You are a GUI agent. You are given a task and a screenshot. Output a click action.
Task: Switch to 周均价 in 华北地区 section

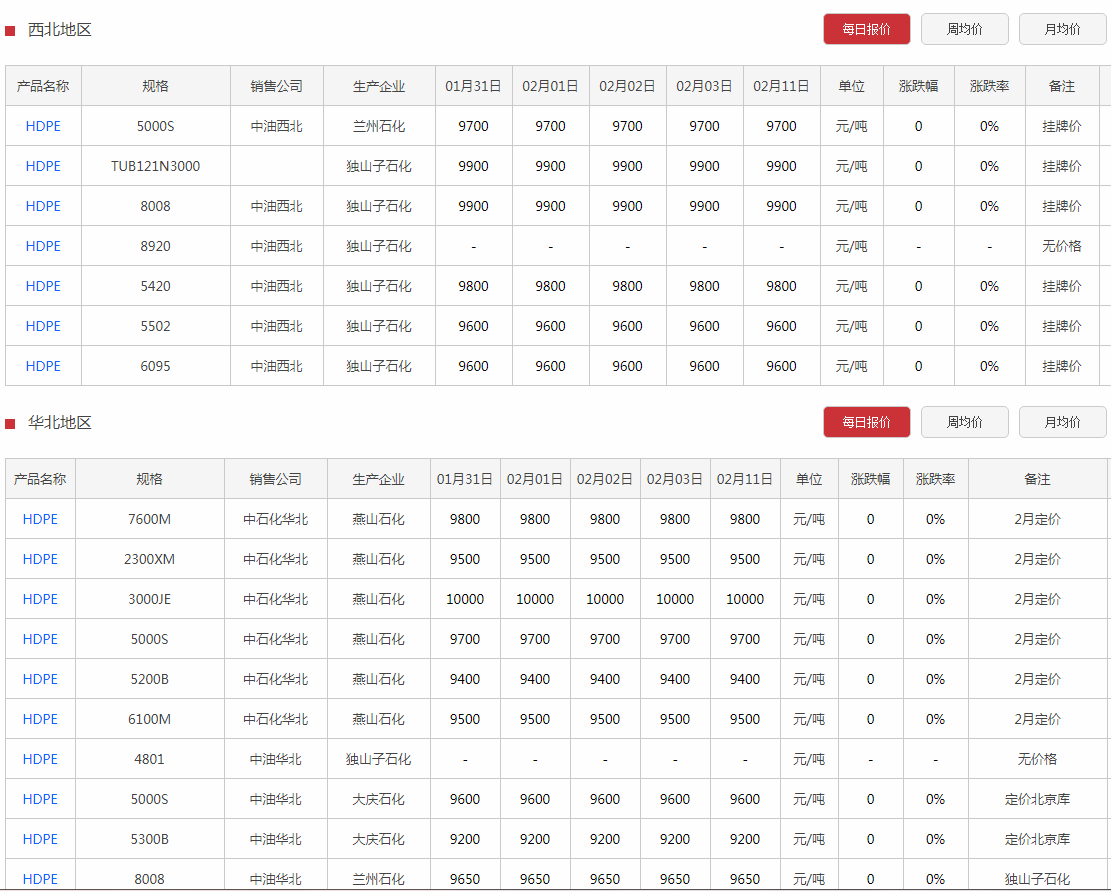tap(964, 422)
